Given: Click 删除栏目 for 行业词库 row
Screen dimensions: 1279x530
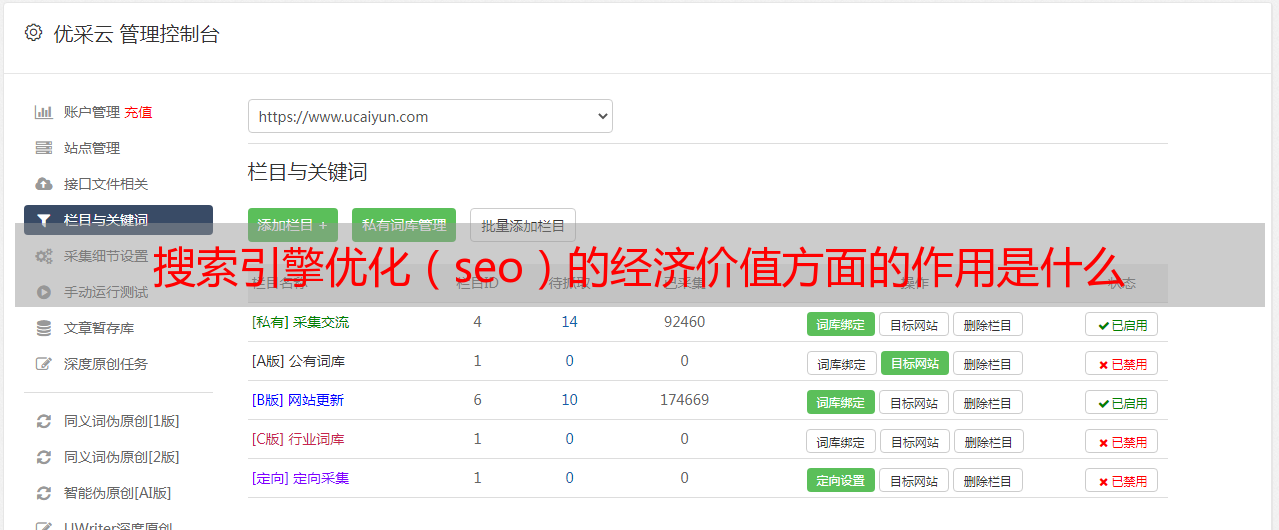Looking at the screenshot, I should 989,441.
